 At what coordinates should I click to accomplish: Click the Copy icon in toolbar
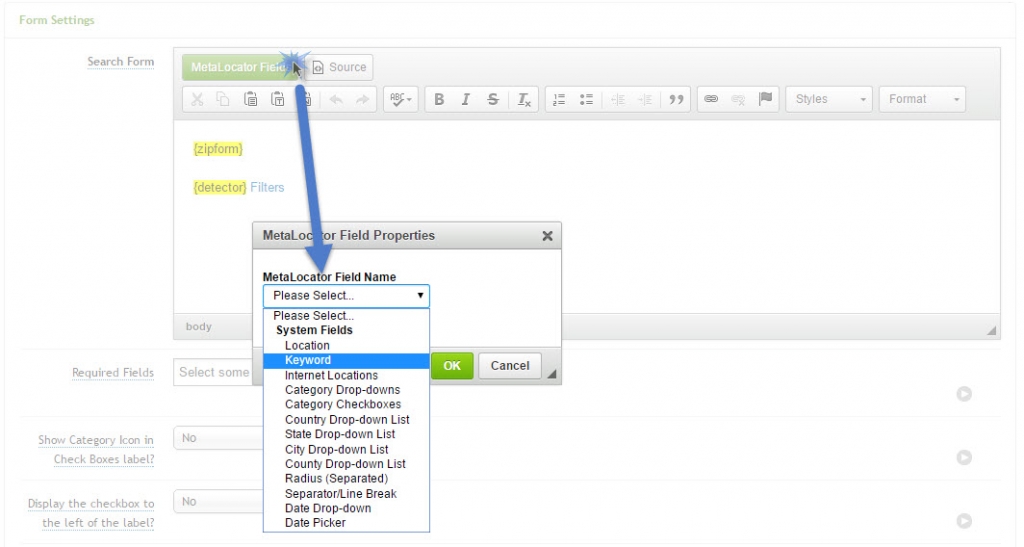223,99
